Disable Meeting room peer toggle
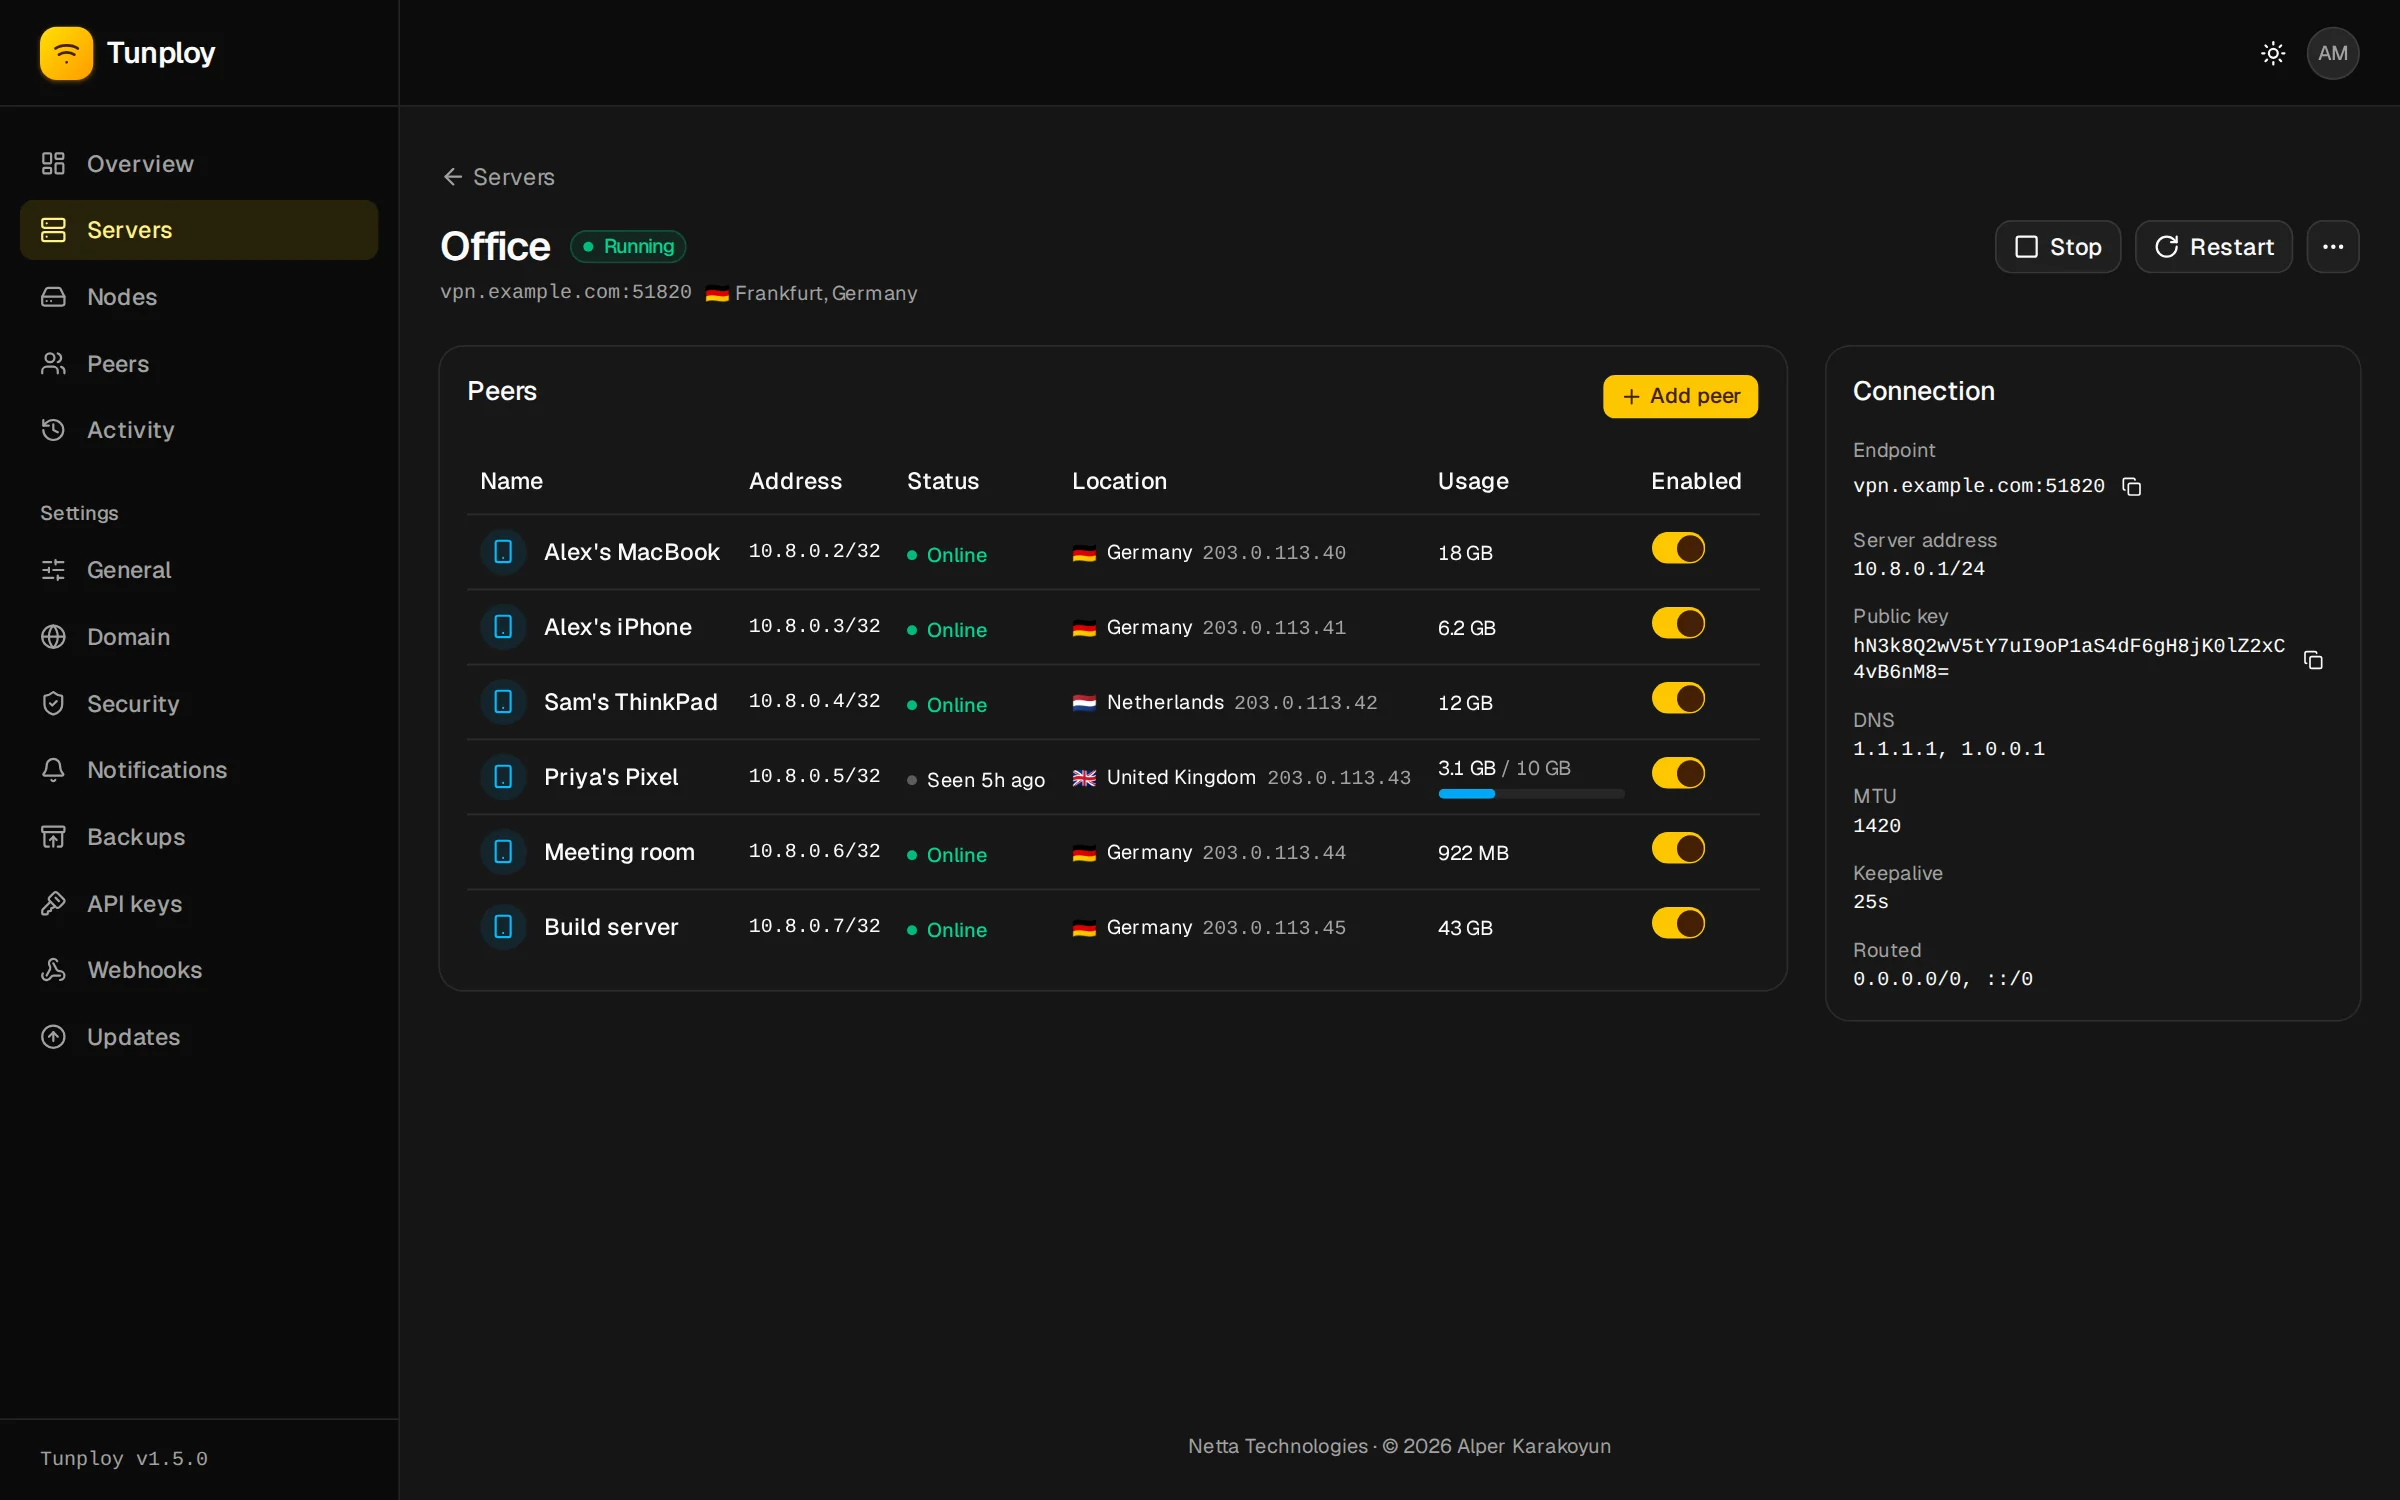 (x=1678, y=849)
